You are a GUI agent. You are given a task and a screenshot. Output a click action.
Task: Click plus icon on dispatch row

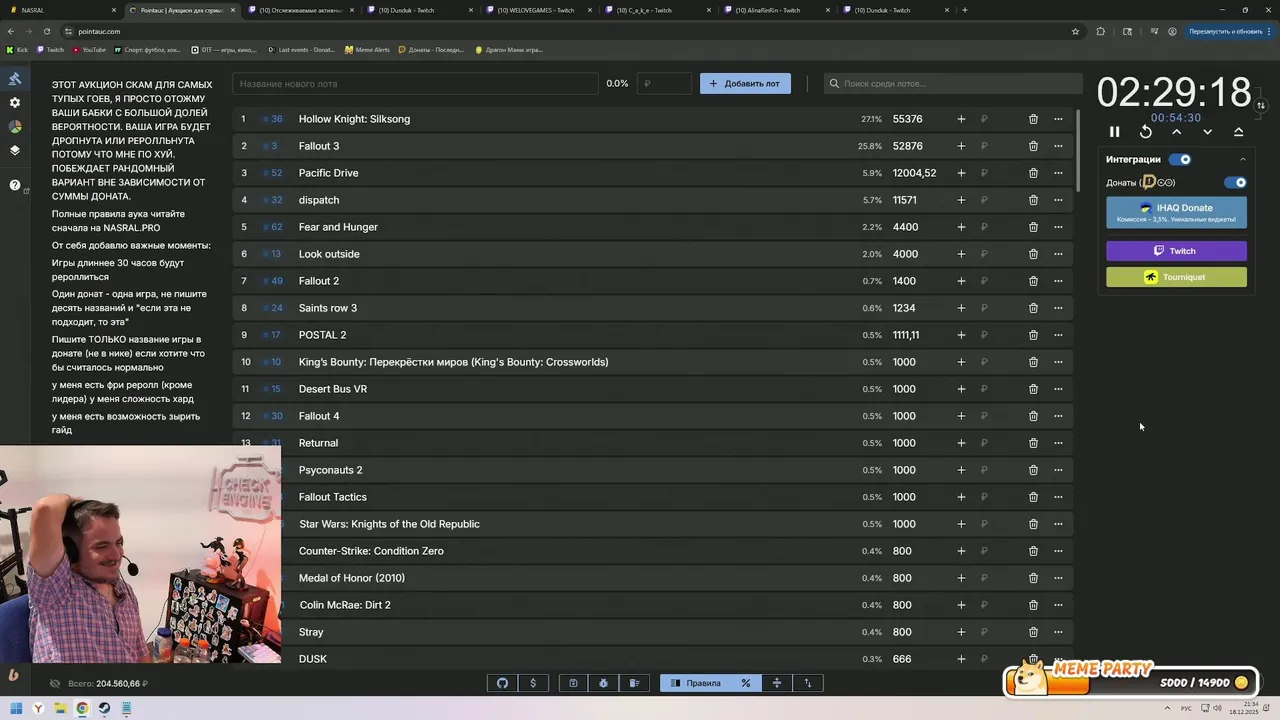pos(961,200)
